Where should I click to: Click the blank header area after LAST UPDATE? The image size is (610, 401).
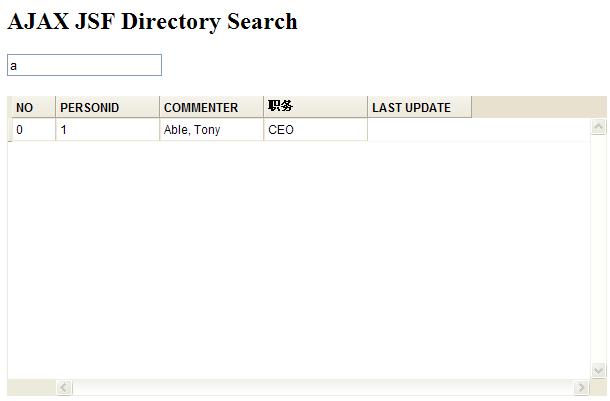538,107
